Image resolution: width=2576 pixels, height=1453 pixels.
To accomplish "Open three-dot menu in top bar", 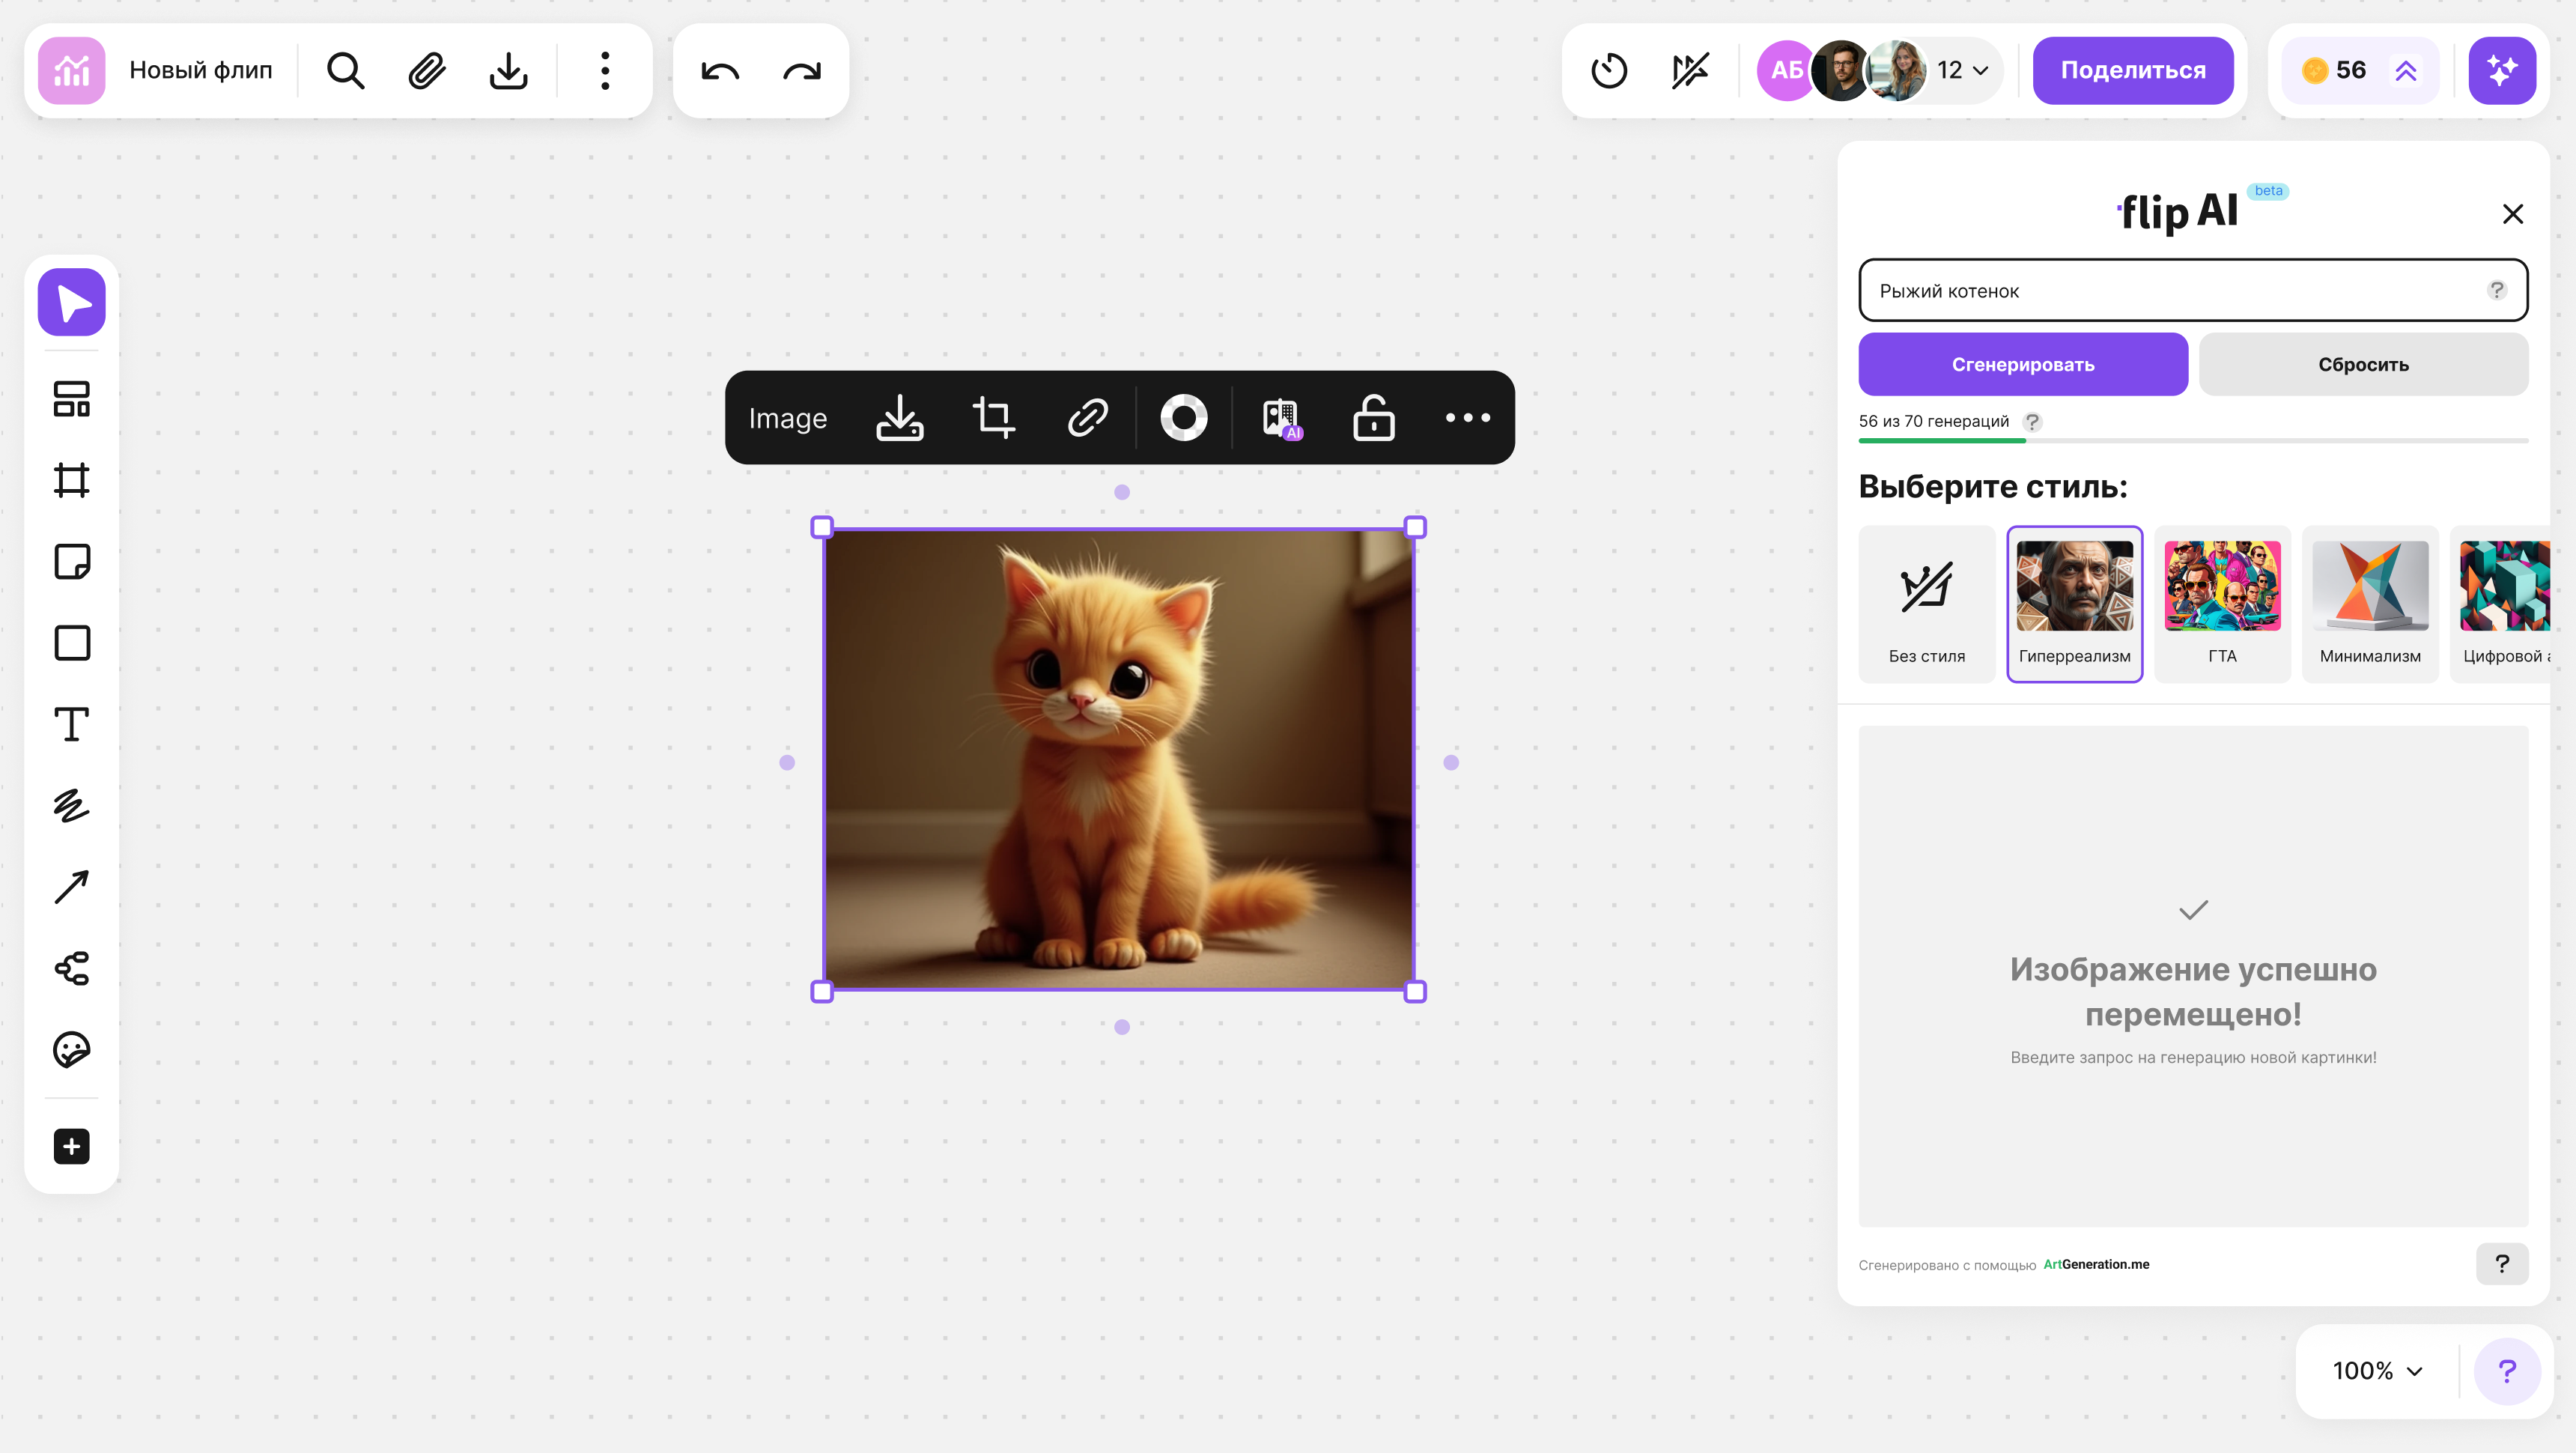I will coord(605,71).
